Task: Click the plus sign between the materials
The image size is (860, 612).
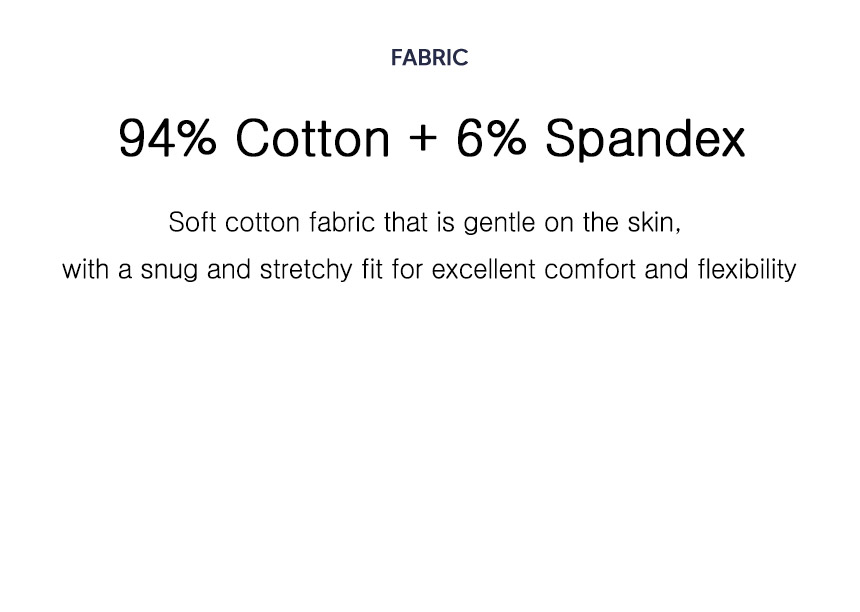Action: [423, 138]
